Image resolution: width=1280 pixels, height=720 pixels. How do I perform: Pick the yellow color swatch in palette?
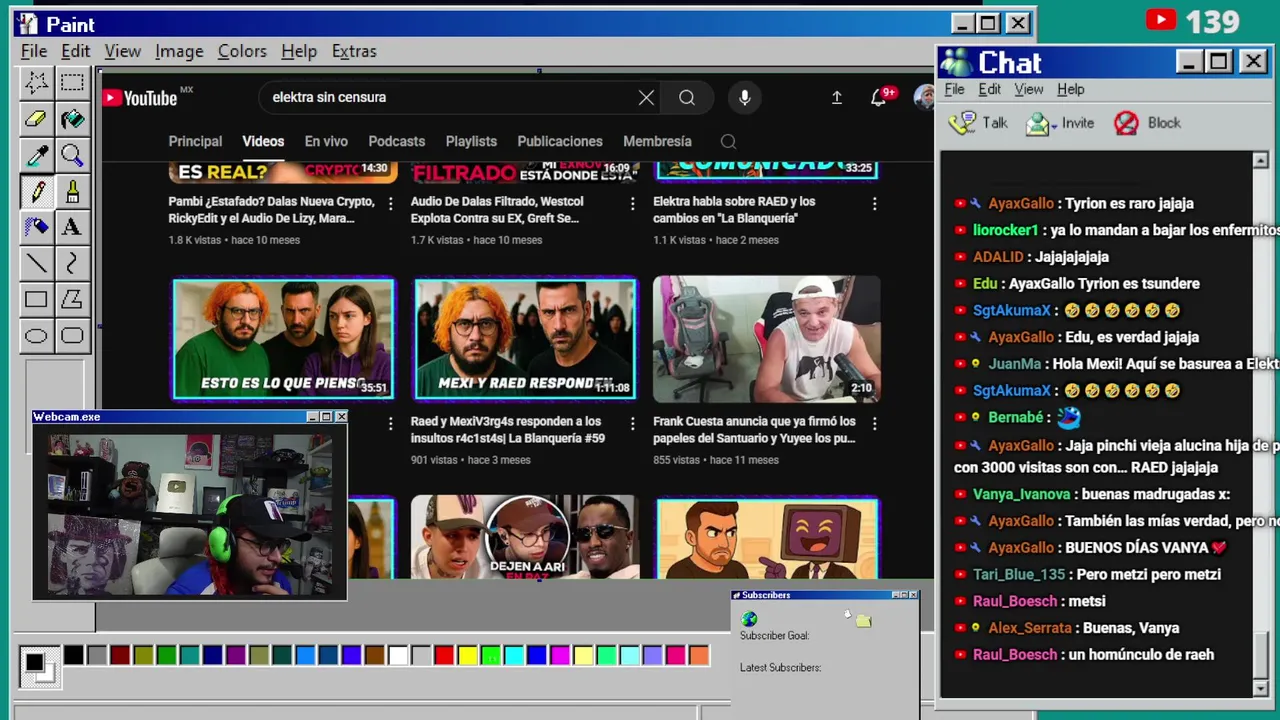coord(467,656)
